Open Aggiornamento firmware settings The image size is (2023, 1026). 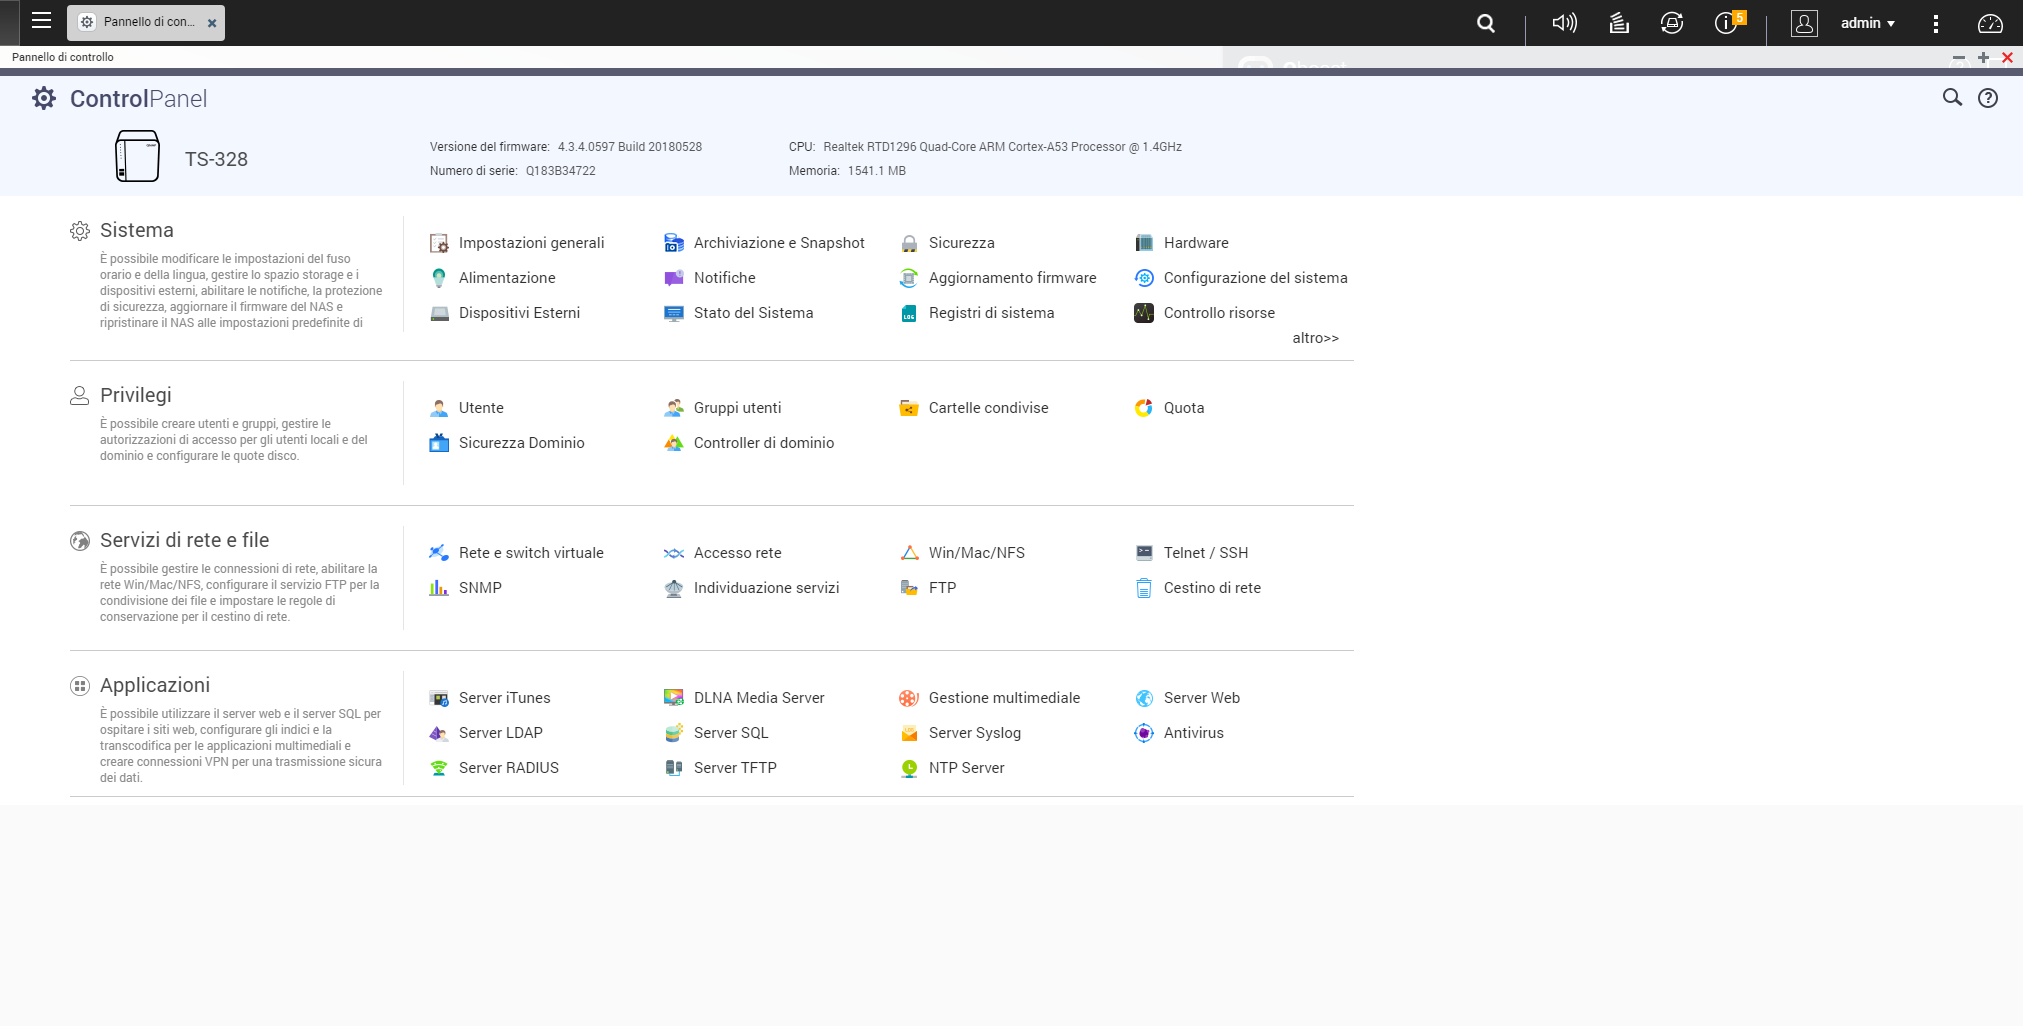(x=1012, y=278)
